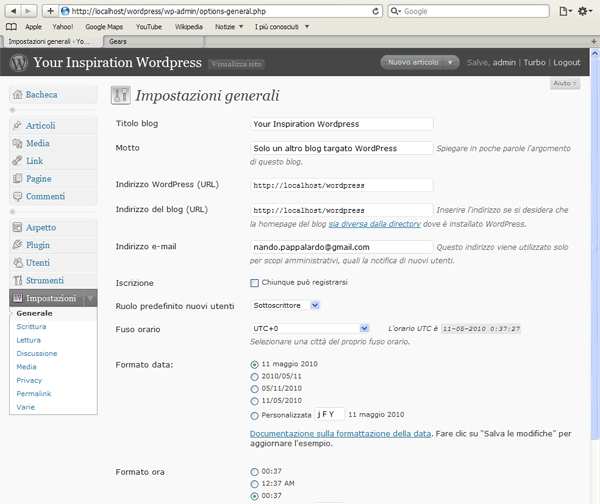The width and height of the screenshot is (600, 504).
Task: Select date format 11/05/2010
Action: point(254,401)
